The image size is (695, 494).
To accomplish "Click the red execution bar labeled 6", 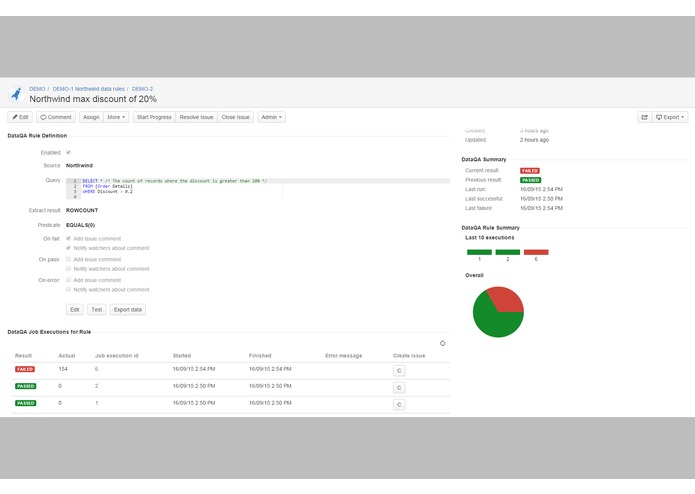I will 536,252.
